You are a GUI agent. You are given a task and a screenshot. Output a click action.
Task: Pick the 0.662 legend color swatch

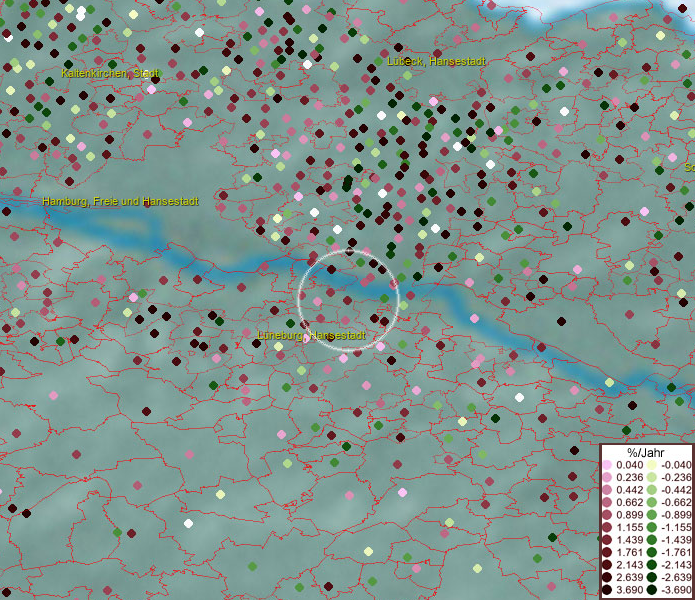tap(607, 503)
